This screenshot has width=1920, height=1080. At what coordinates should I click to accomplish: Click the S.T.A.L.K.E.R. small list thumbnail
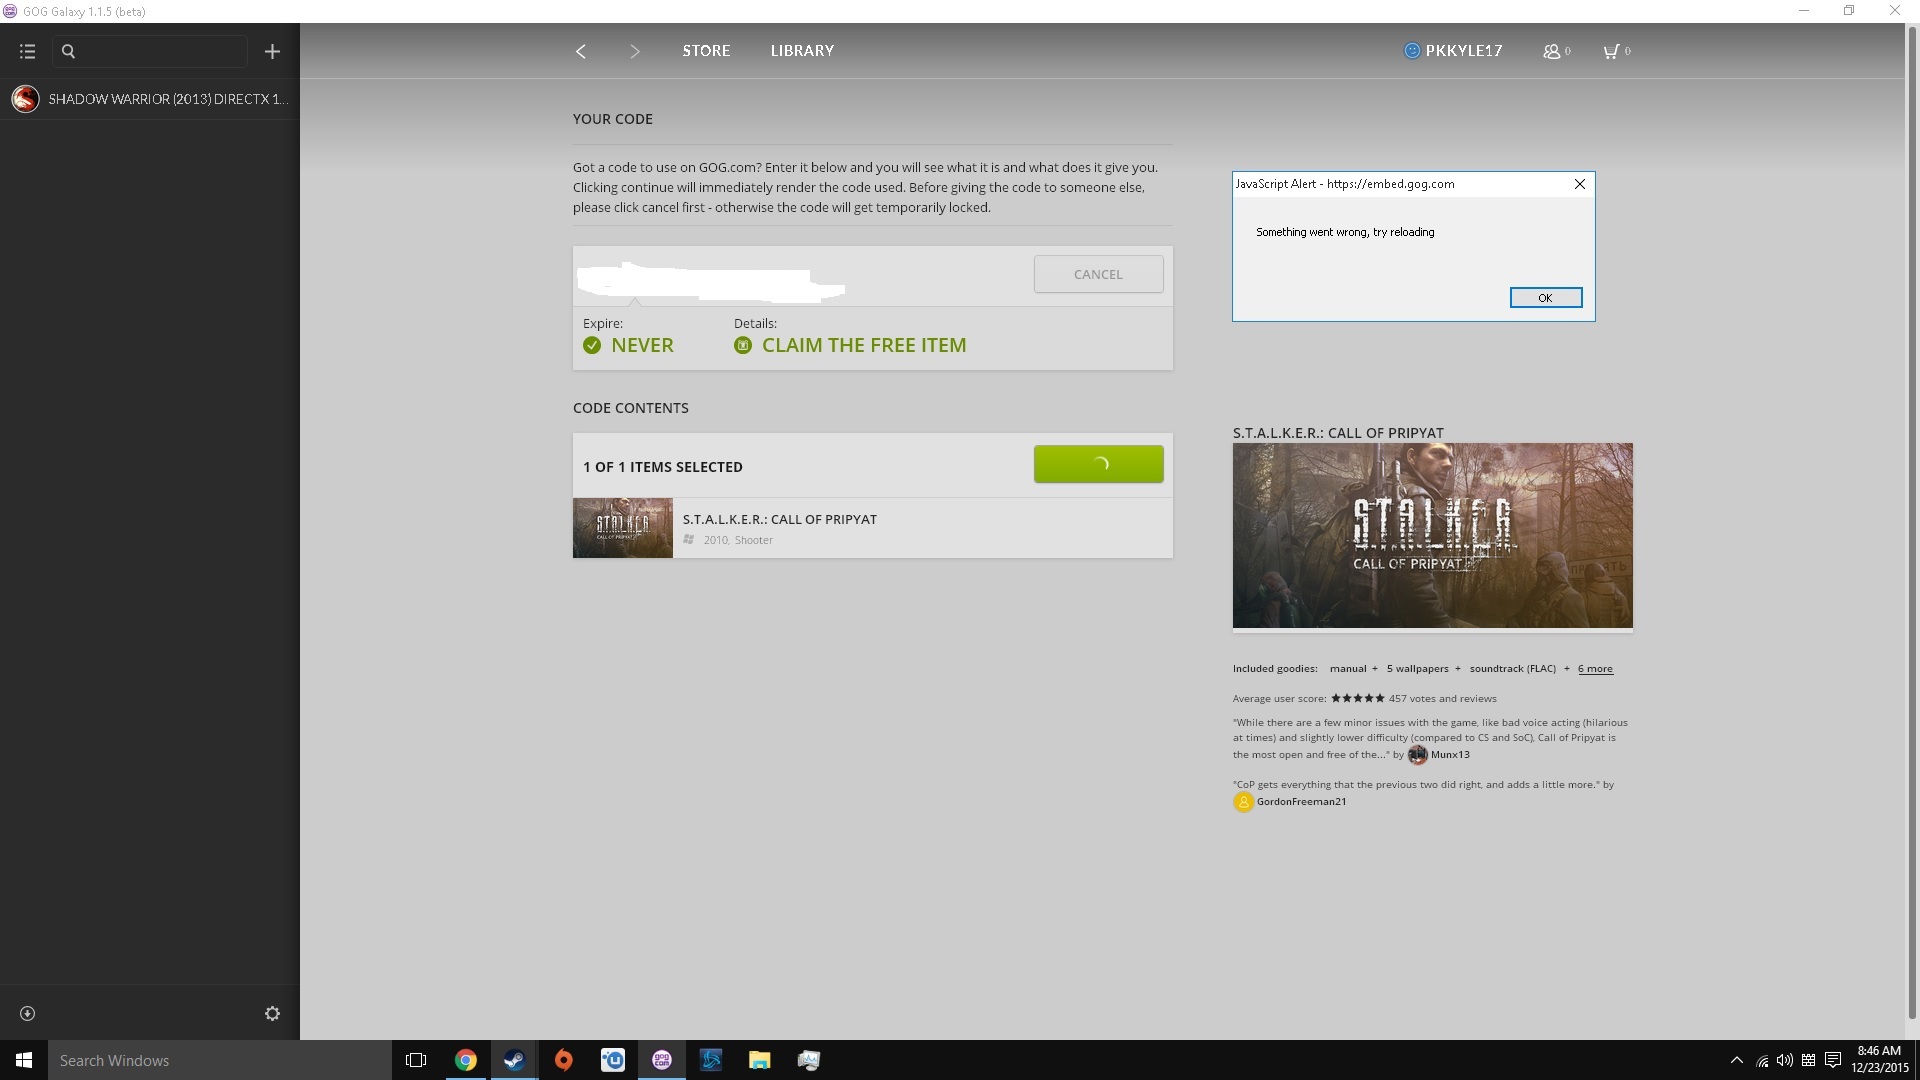point(622,528)
